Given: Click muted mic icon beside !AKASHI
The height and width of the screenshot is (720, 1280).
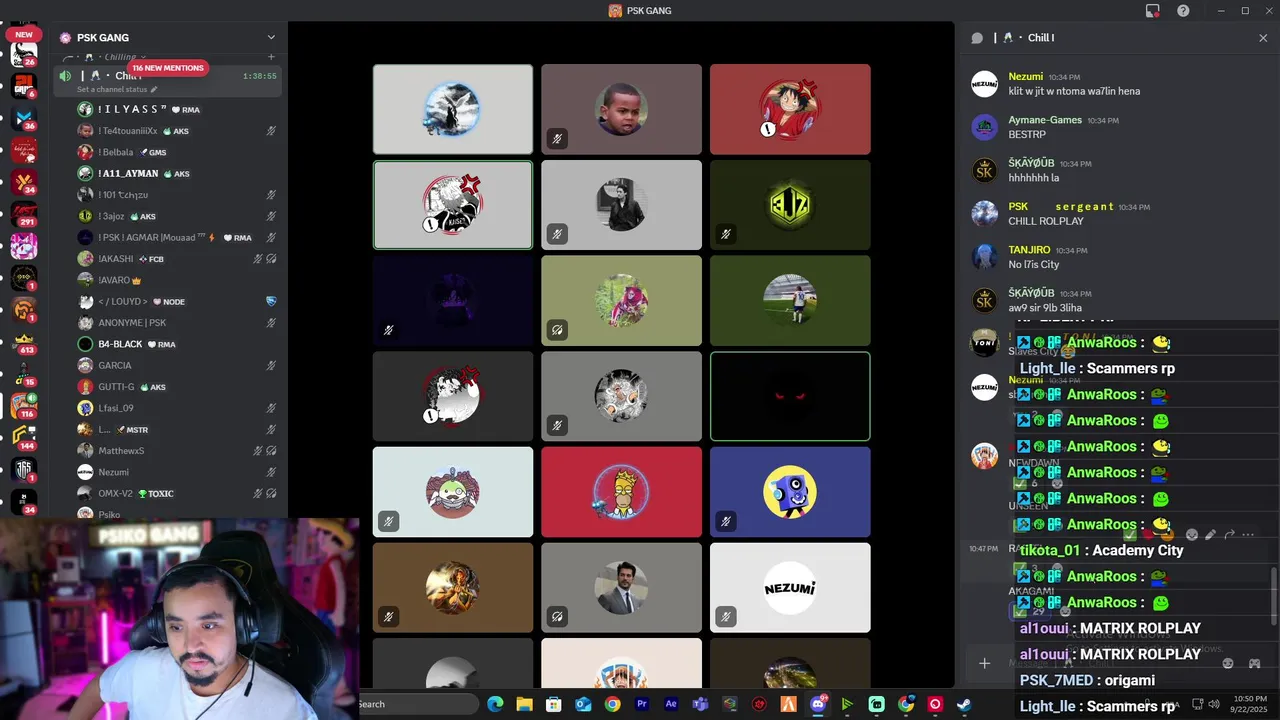Looking at the screenshot, I should [258, 259].
